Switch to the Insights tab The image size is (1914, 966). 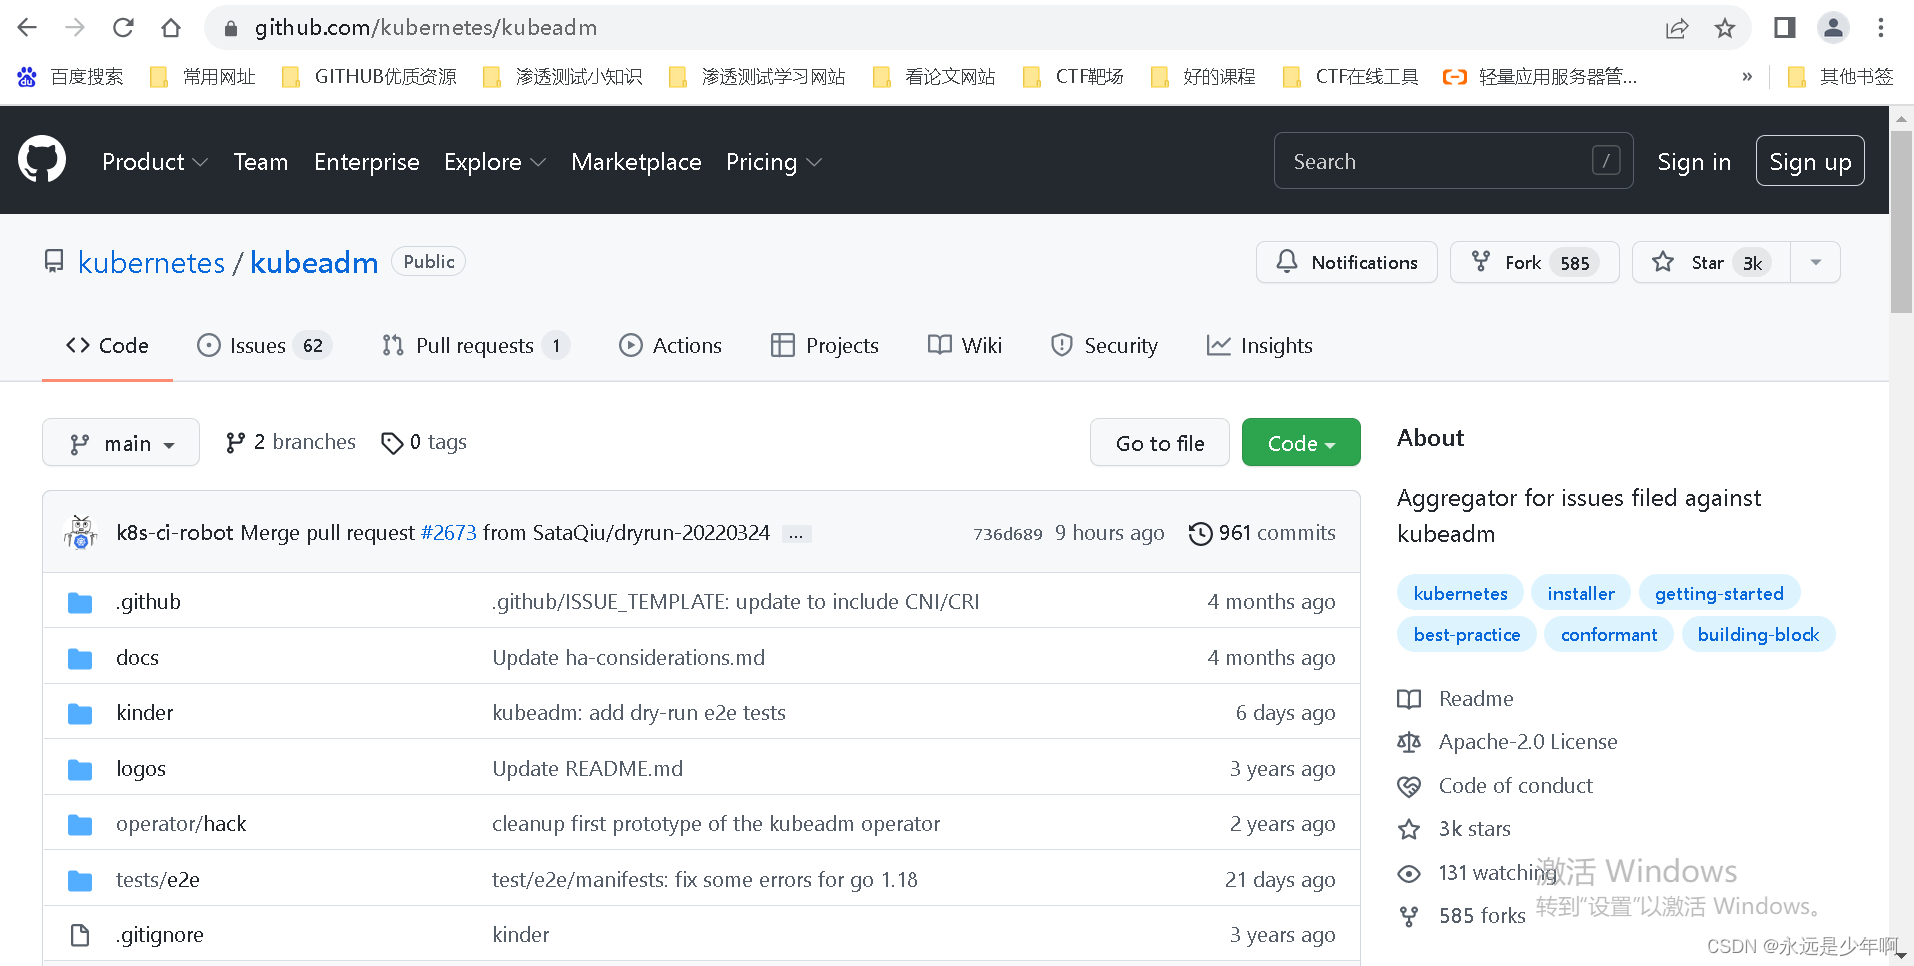[1260, 345]
